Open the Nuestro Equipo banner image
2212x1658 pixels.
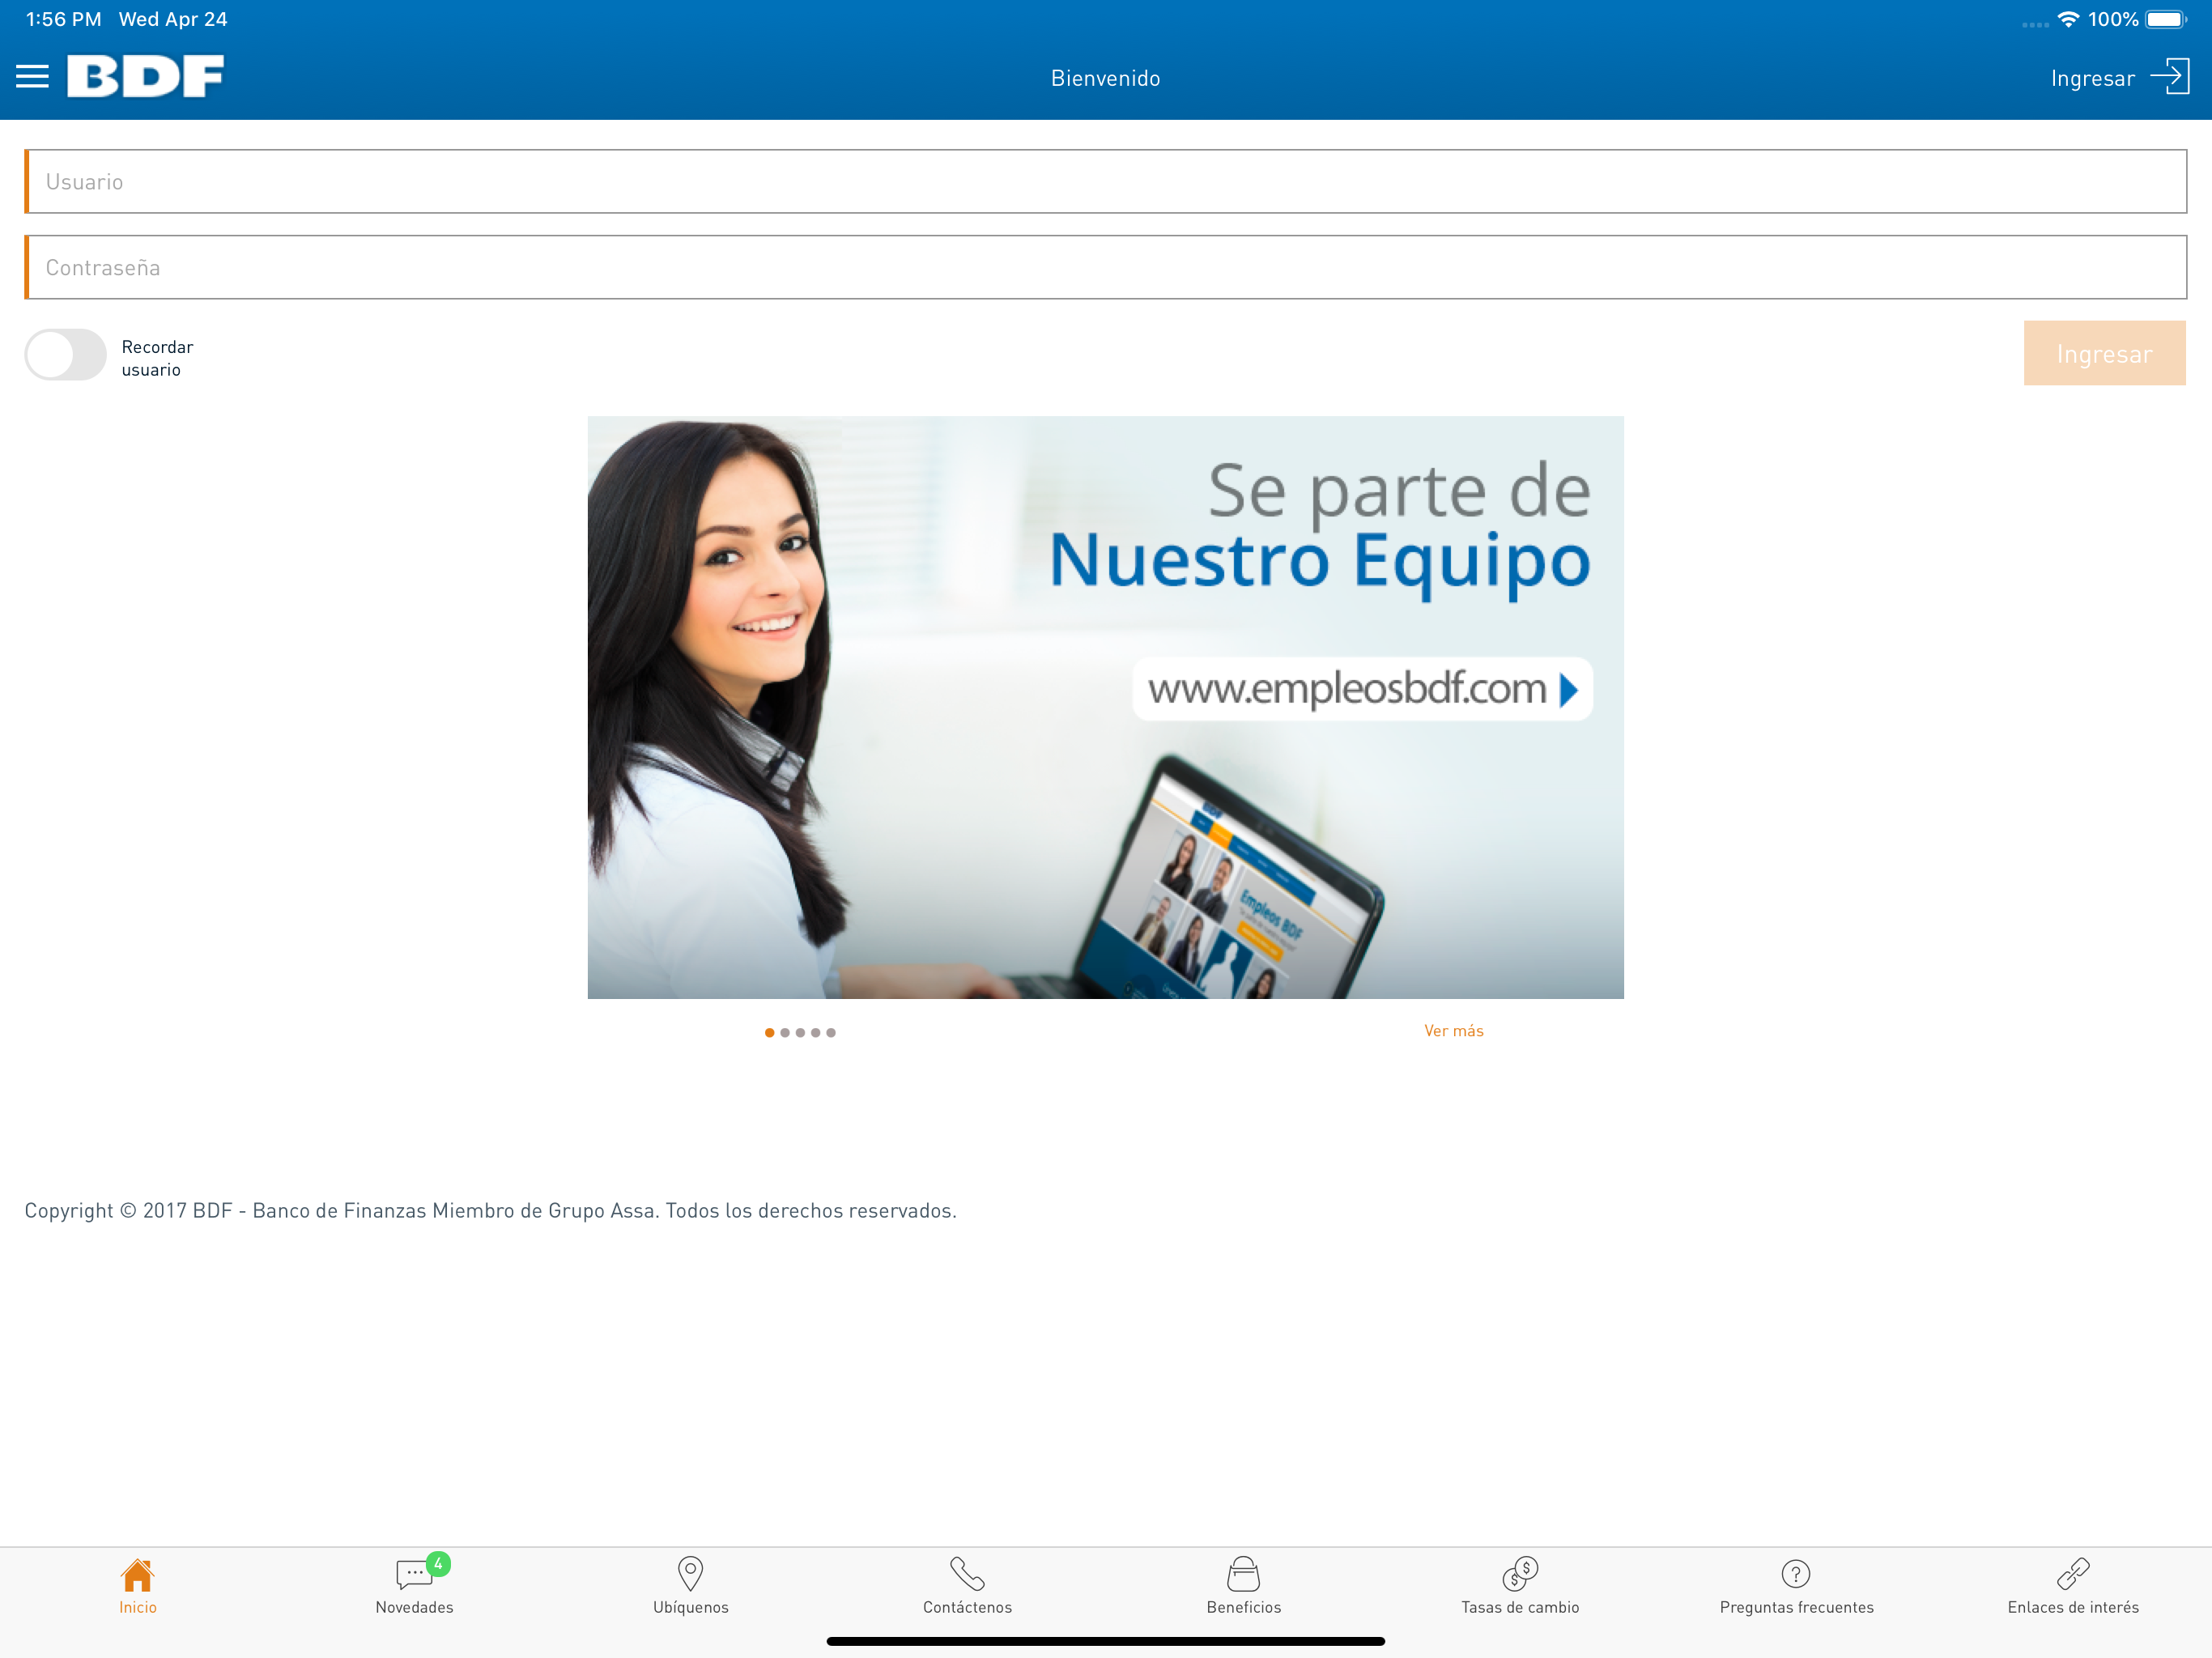click(1105, 707)
